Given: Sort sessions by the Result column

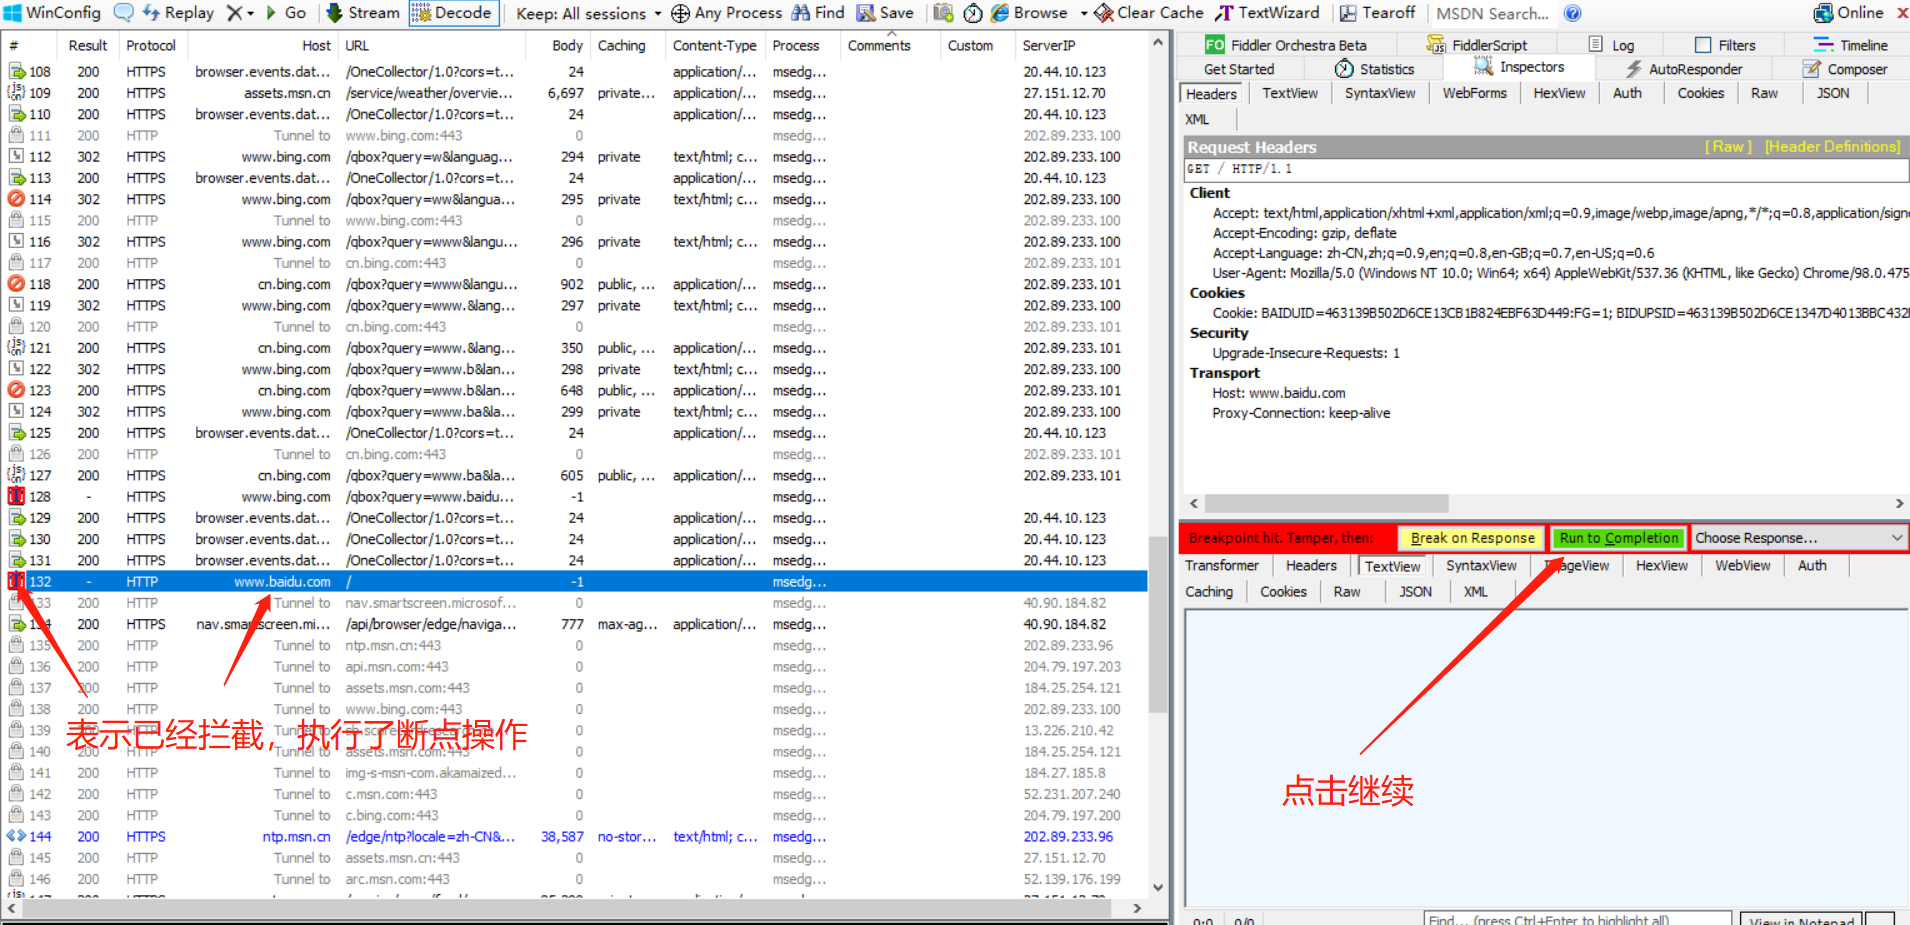Looking at the screenshot, I should click(x=87, y=45).
